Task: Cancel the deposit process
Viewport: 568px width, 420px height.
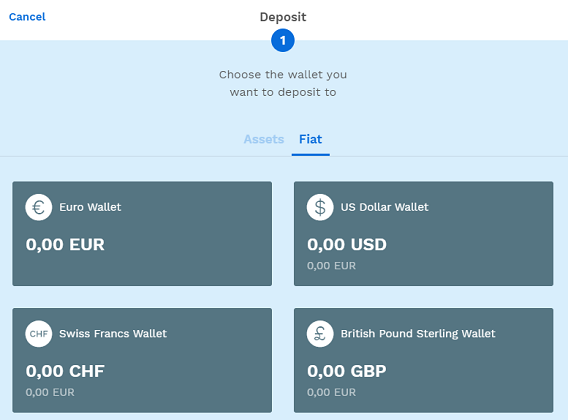Action: (x=27, y=17)
